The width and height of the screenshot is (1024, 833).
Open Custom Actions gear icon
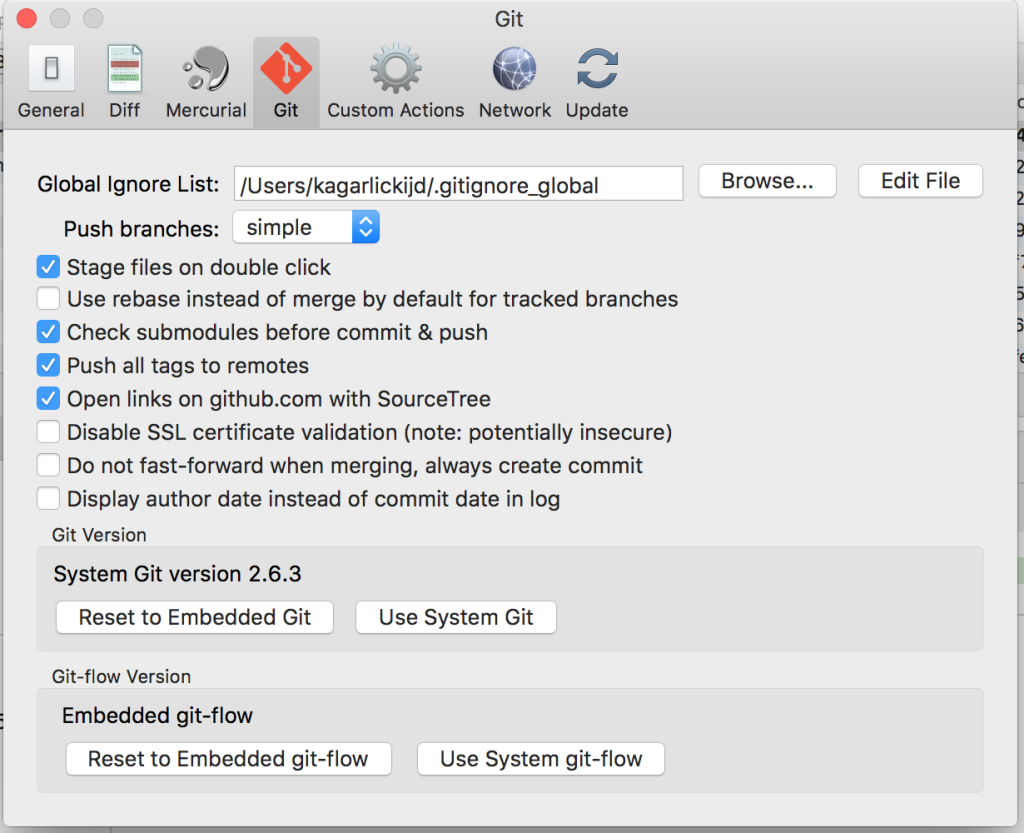point(396,71)
